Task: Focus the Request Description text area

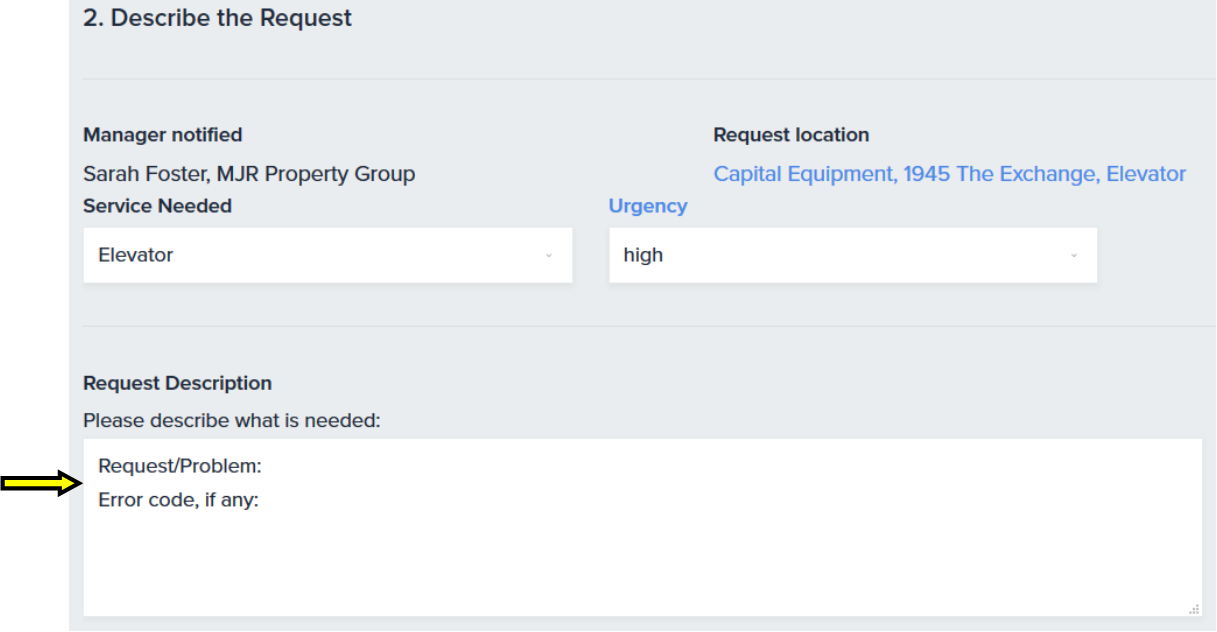Action: tap(642, 560)
